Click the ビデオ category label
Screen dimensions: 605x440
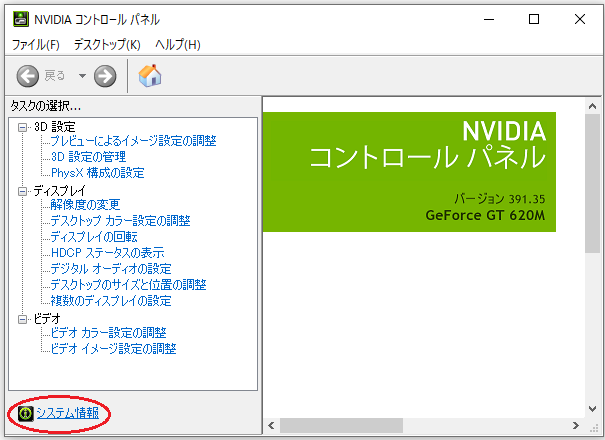tap(47, 319)
